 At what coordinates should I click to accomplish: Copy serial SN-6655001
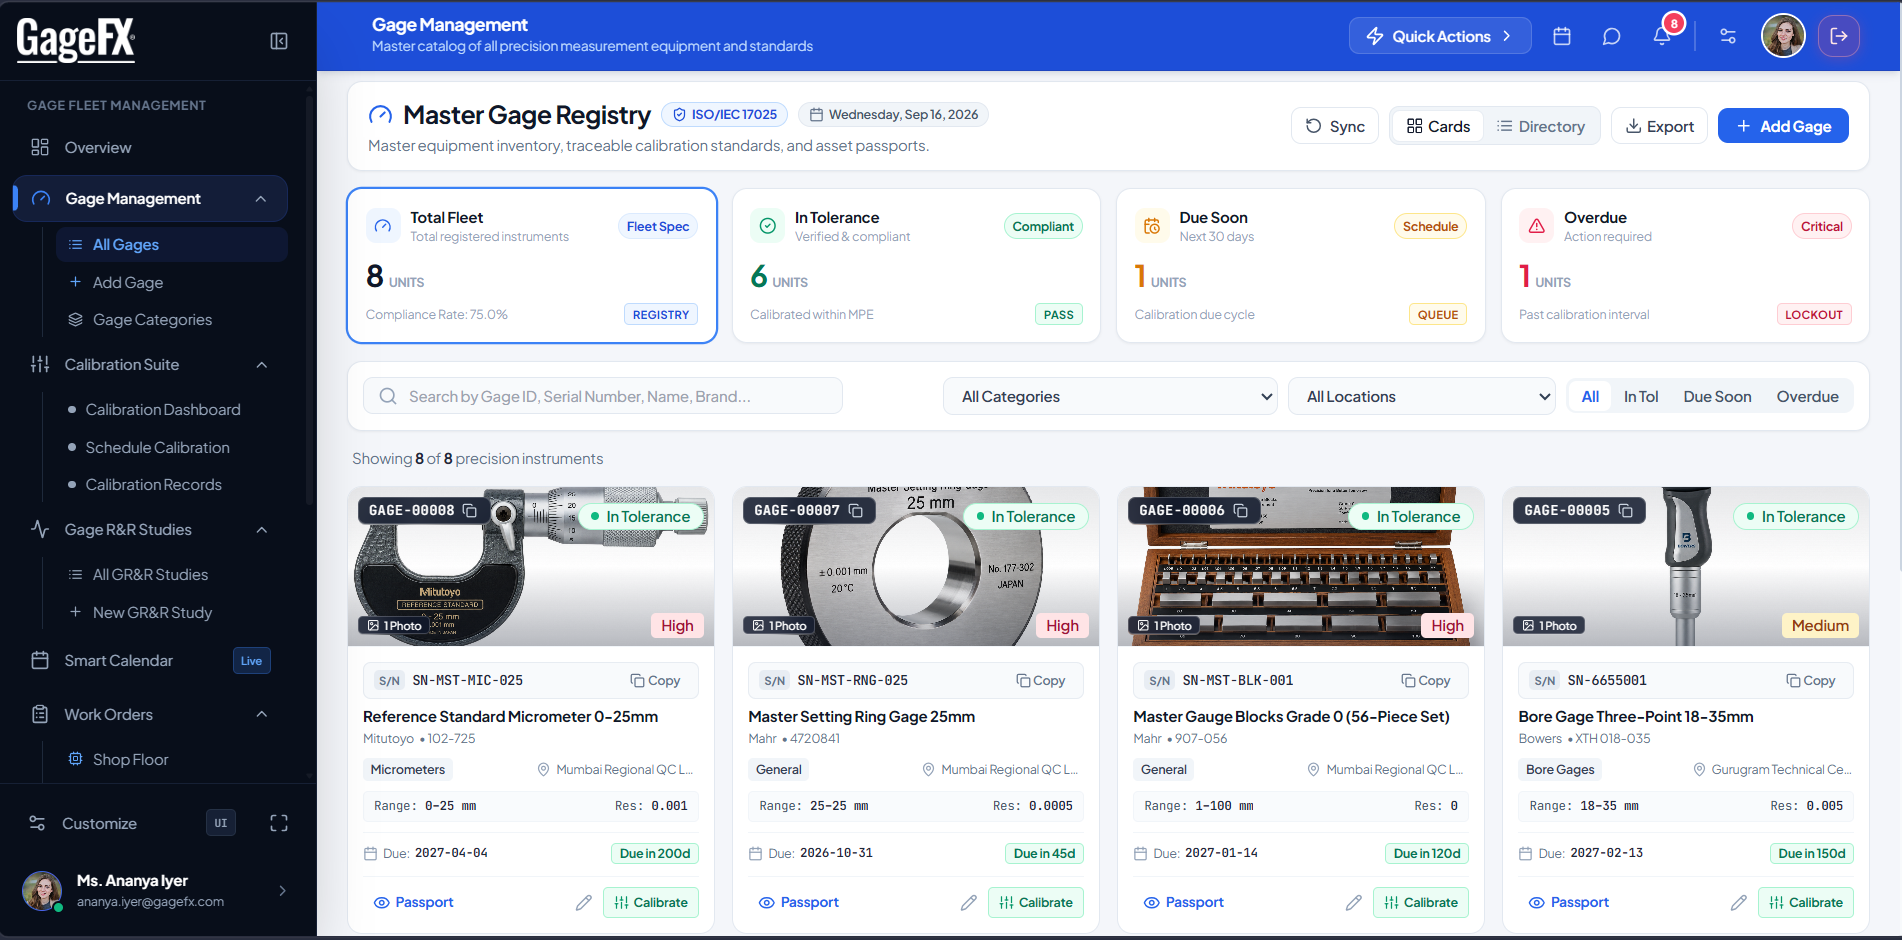tap(1810, 680)
